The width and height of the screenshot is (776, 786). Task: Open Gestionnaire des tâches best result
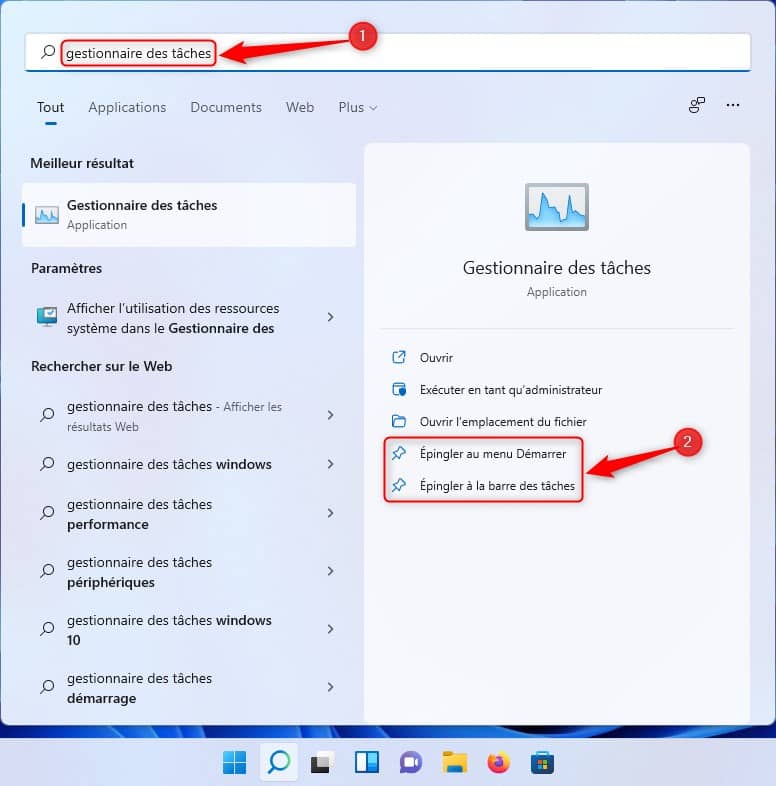(x=189, y=215)
